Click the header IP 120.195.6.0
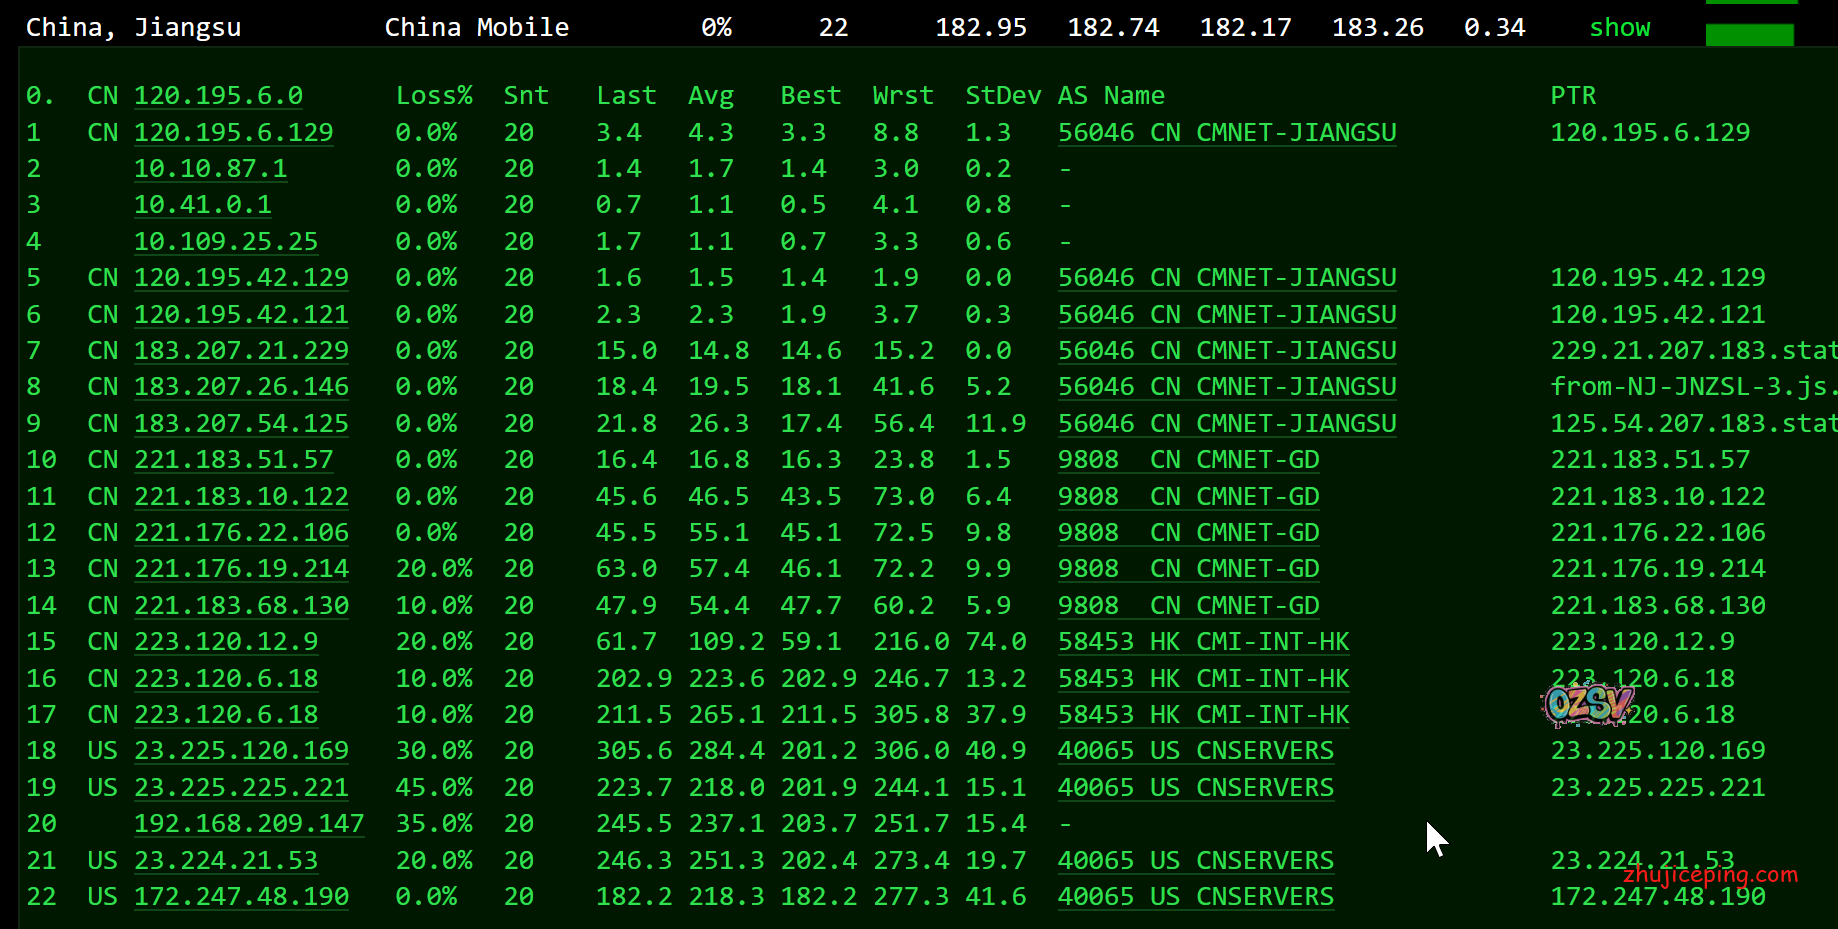 [x=218, y=96]
